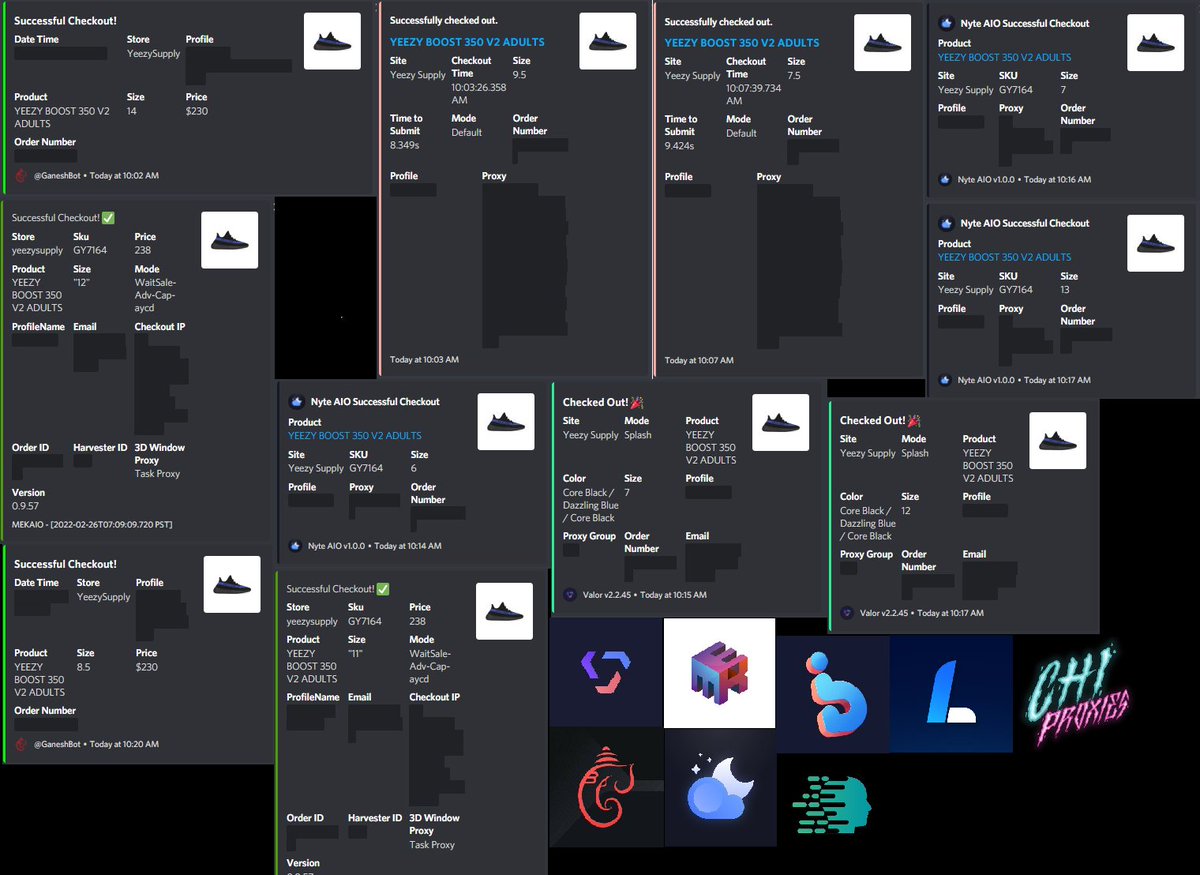
Task: Open YEEZY BOOST 350 V2 ADULTS link, size 7.5 embed
Action: click(742, 42)
